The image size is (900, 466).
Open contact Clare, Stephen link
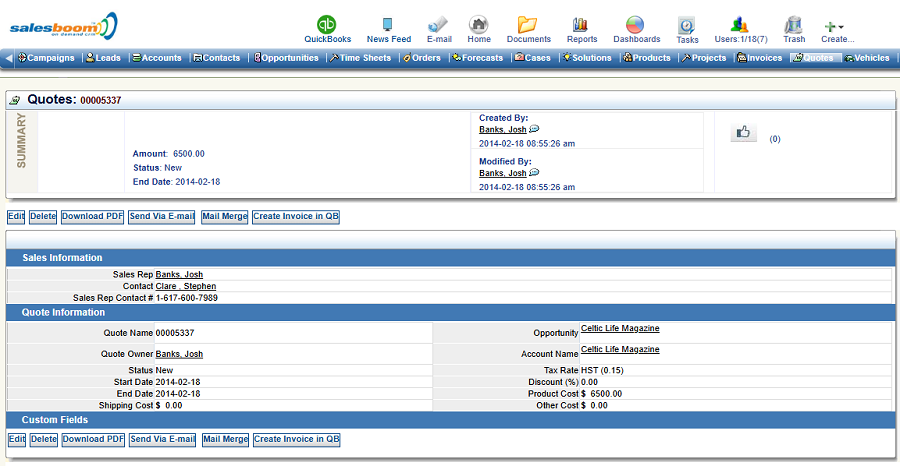point(185,286)
